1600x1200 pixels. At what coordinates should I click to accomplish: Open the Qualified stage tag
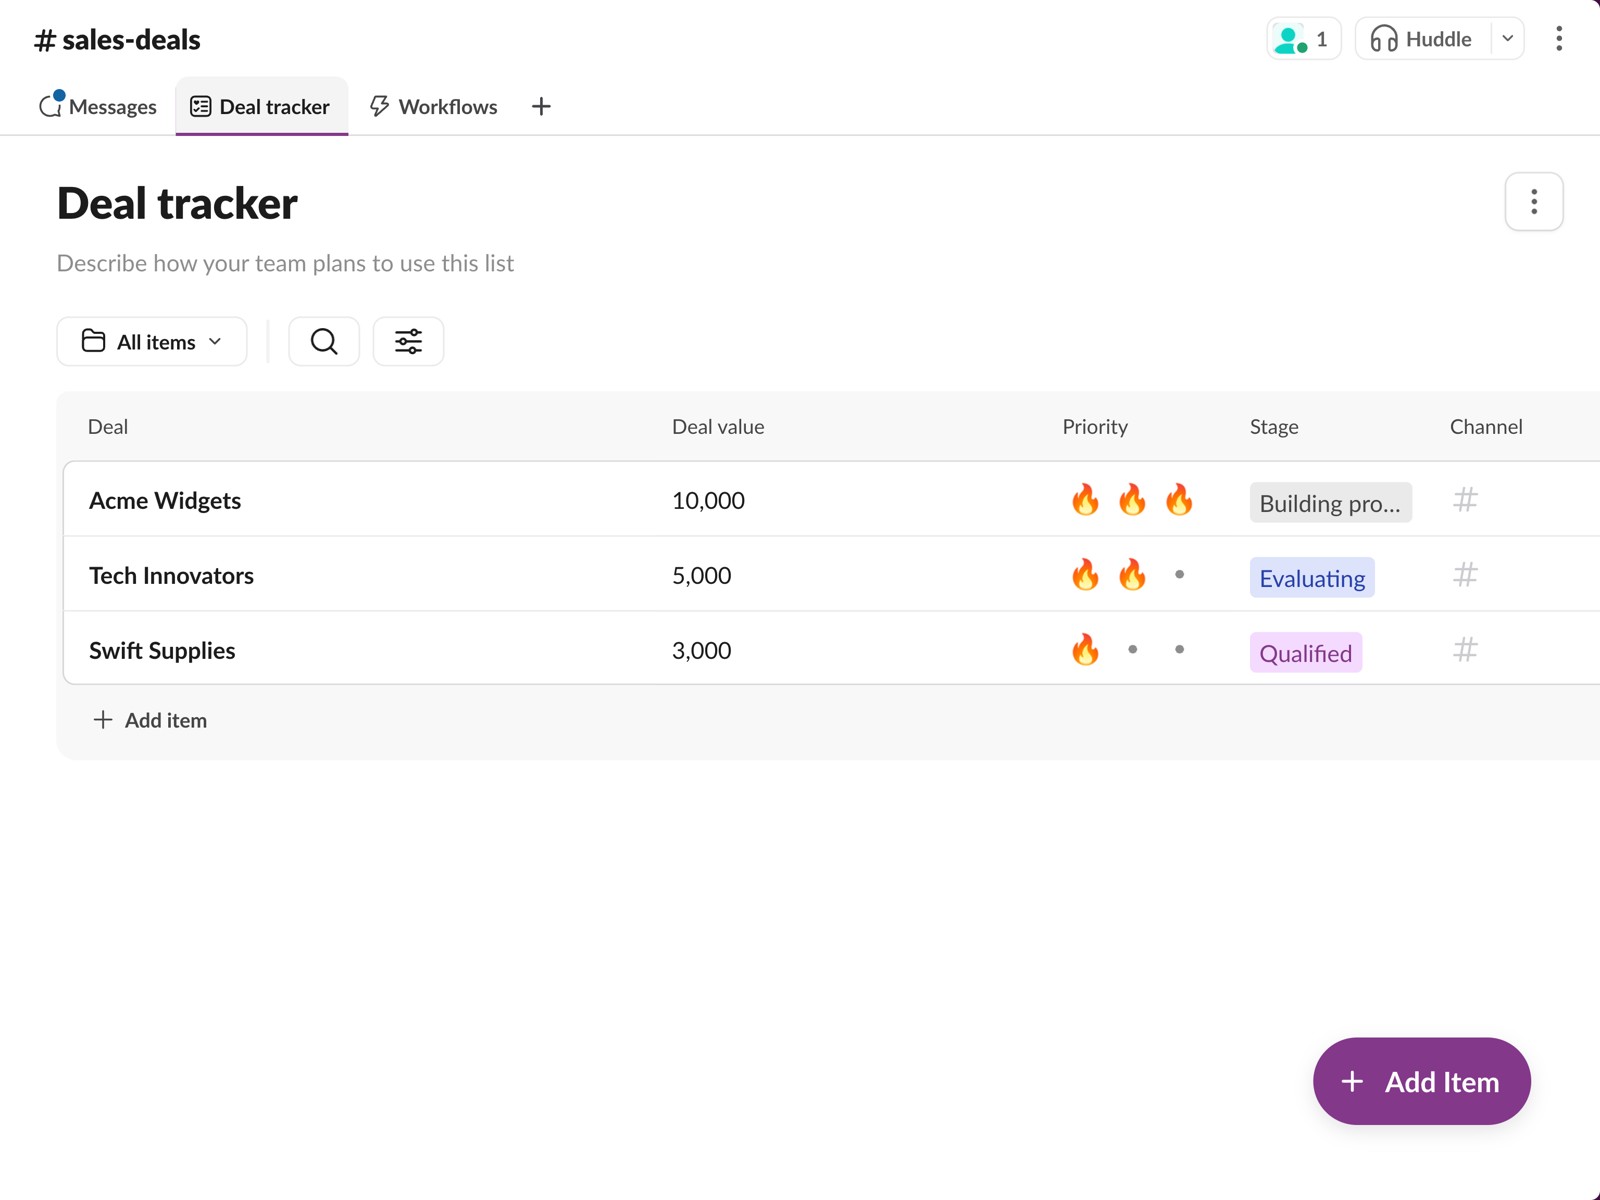tap(1305, 652)
